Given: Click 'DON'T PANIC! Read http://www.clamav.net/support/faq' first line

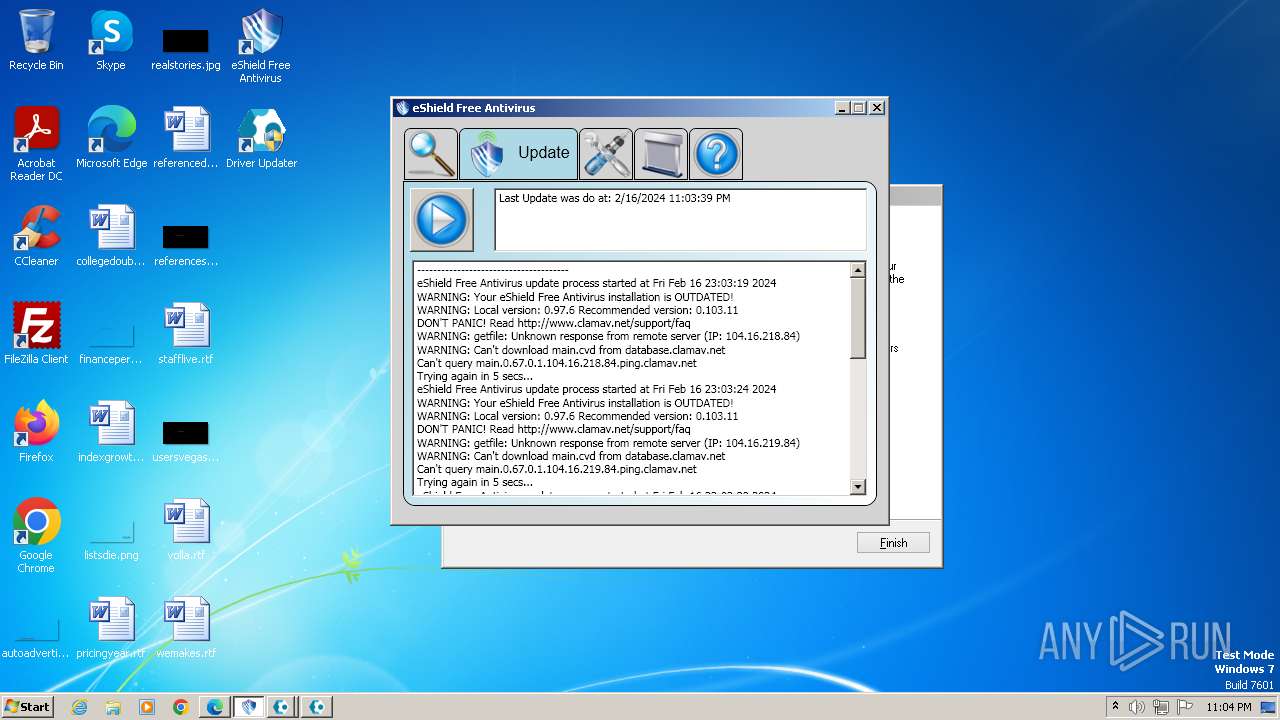Looking at the screenshot, I should coord(553,323).
